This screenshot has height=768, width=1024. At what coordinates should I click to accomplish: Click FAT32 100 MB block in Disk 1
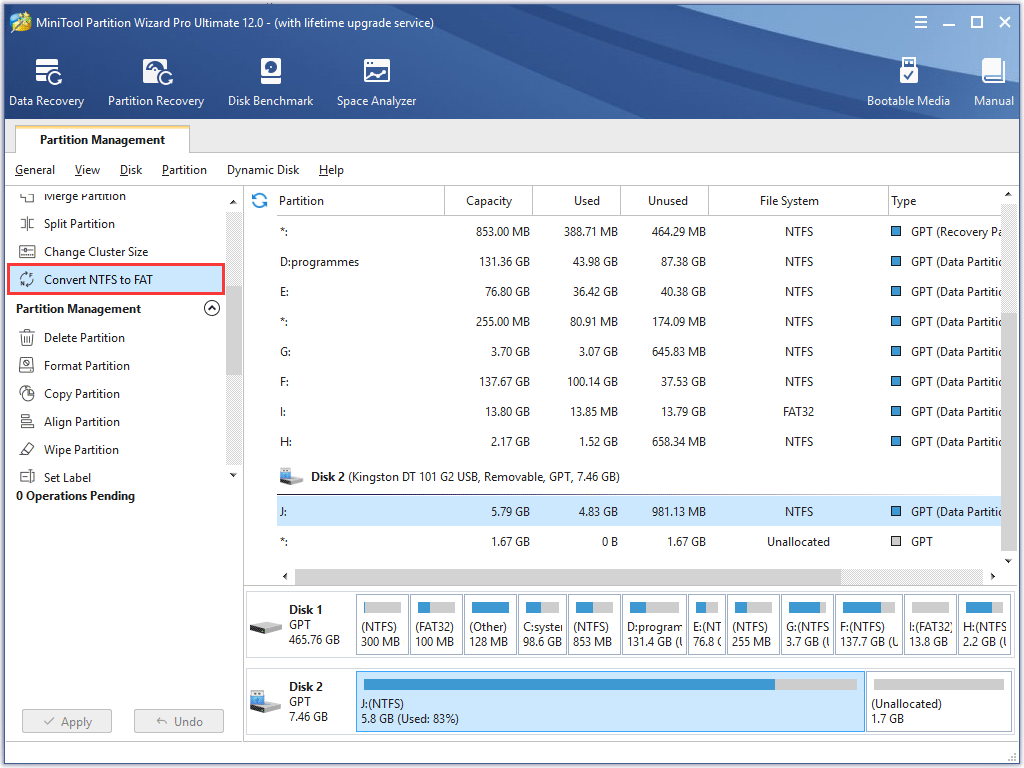(x=436, y=625)
